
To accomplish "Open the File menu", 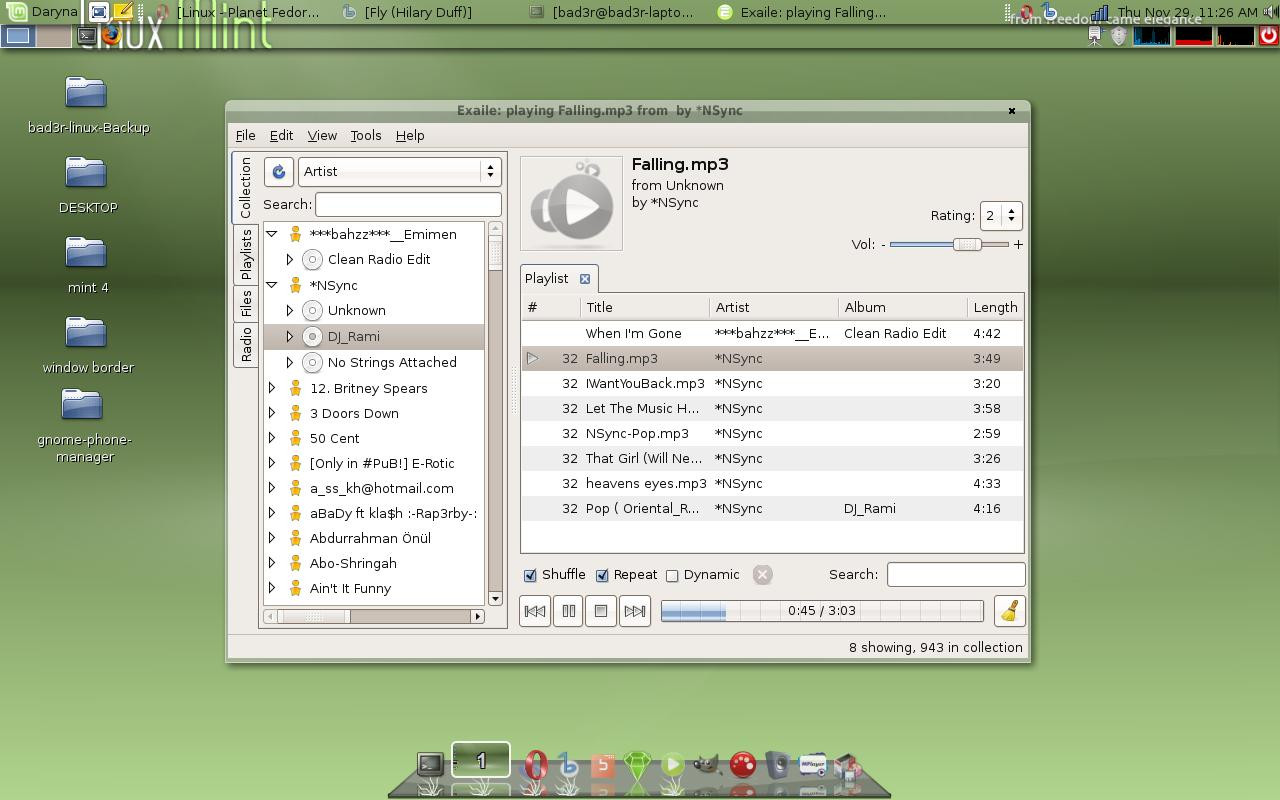I will pos(245,135).
